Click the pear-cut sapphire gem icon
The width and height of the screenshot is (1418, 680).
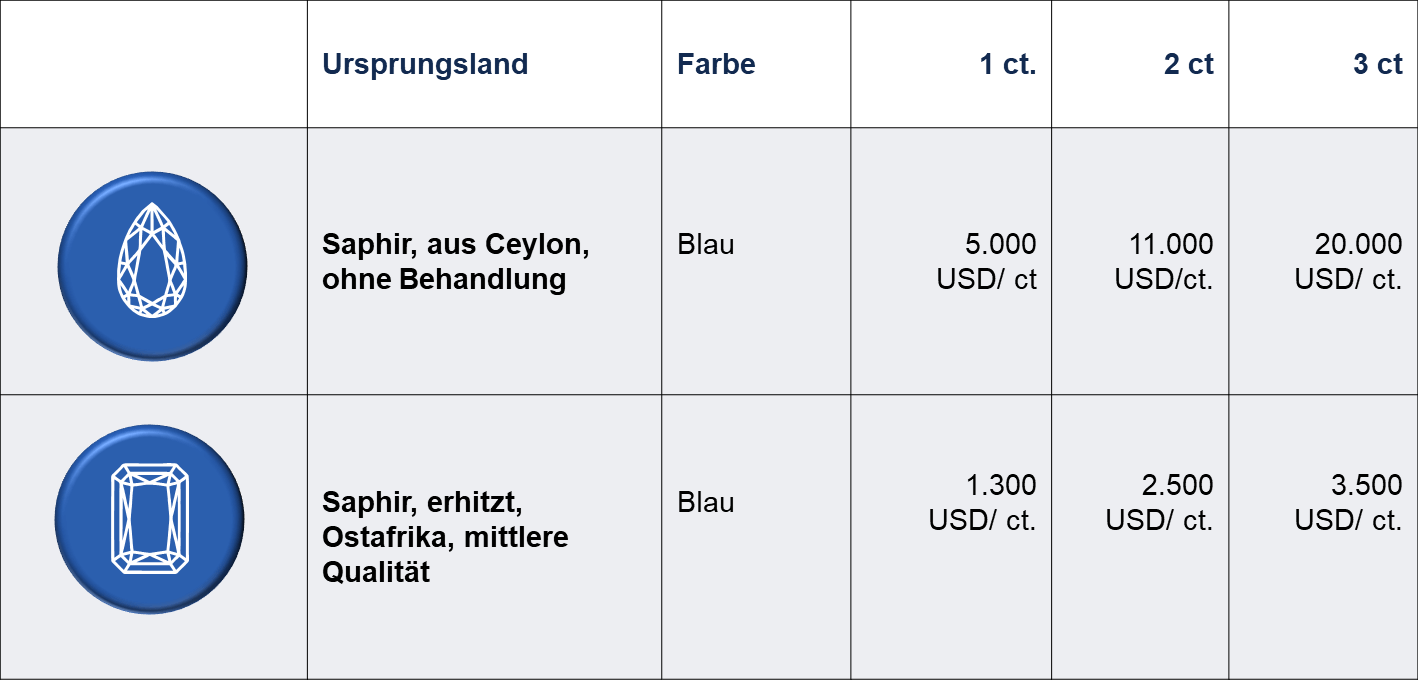(152, 265)
